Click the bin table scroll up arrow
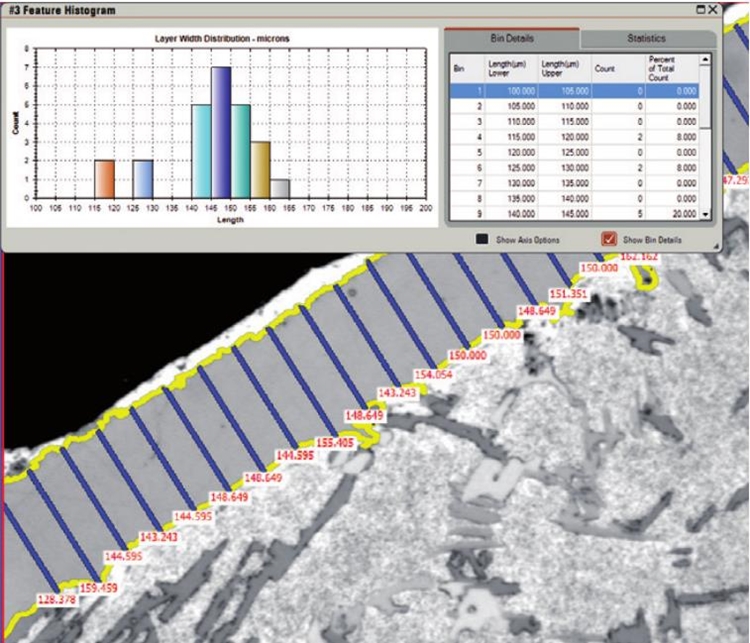750x643 pixels. (705, 60)
